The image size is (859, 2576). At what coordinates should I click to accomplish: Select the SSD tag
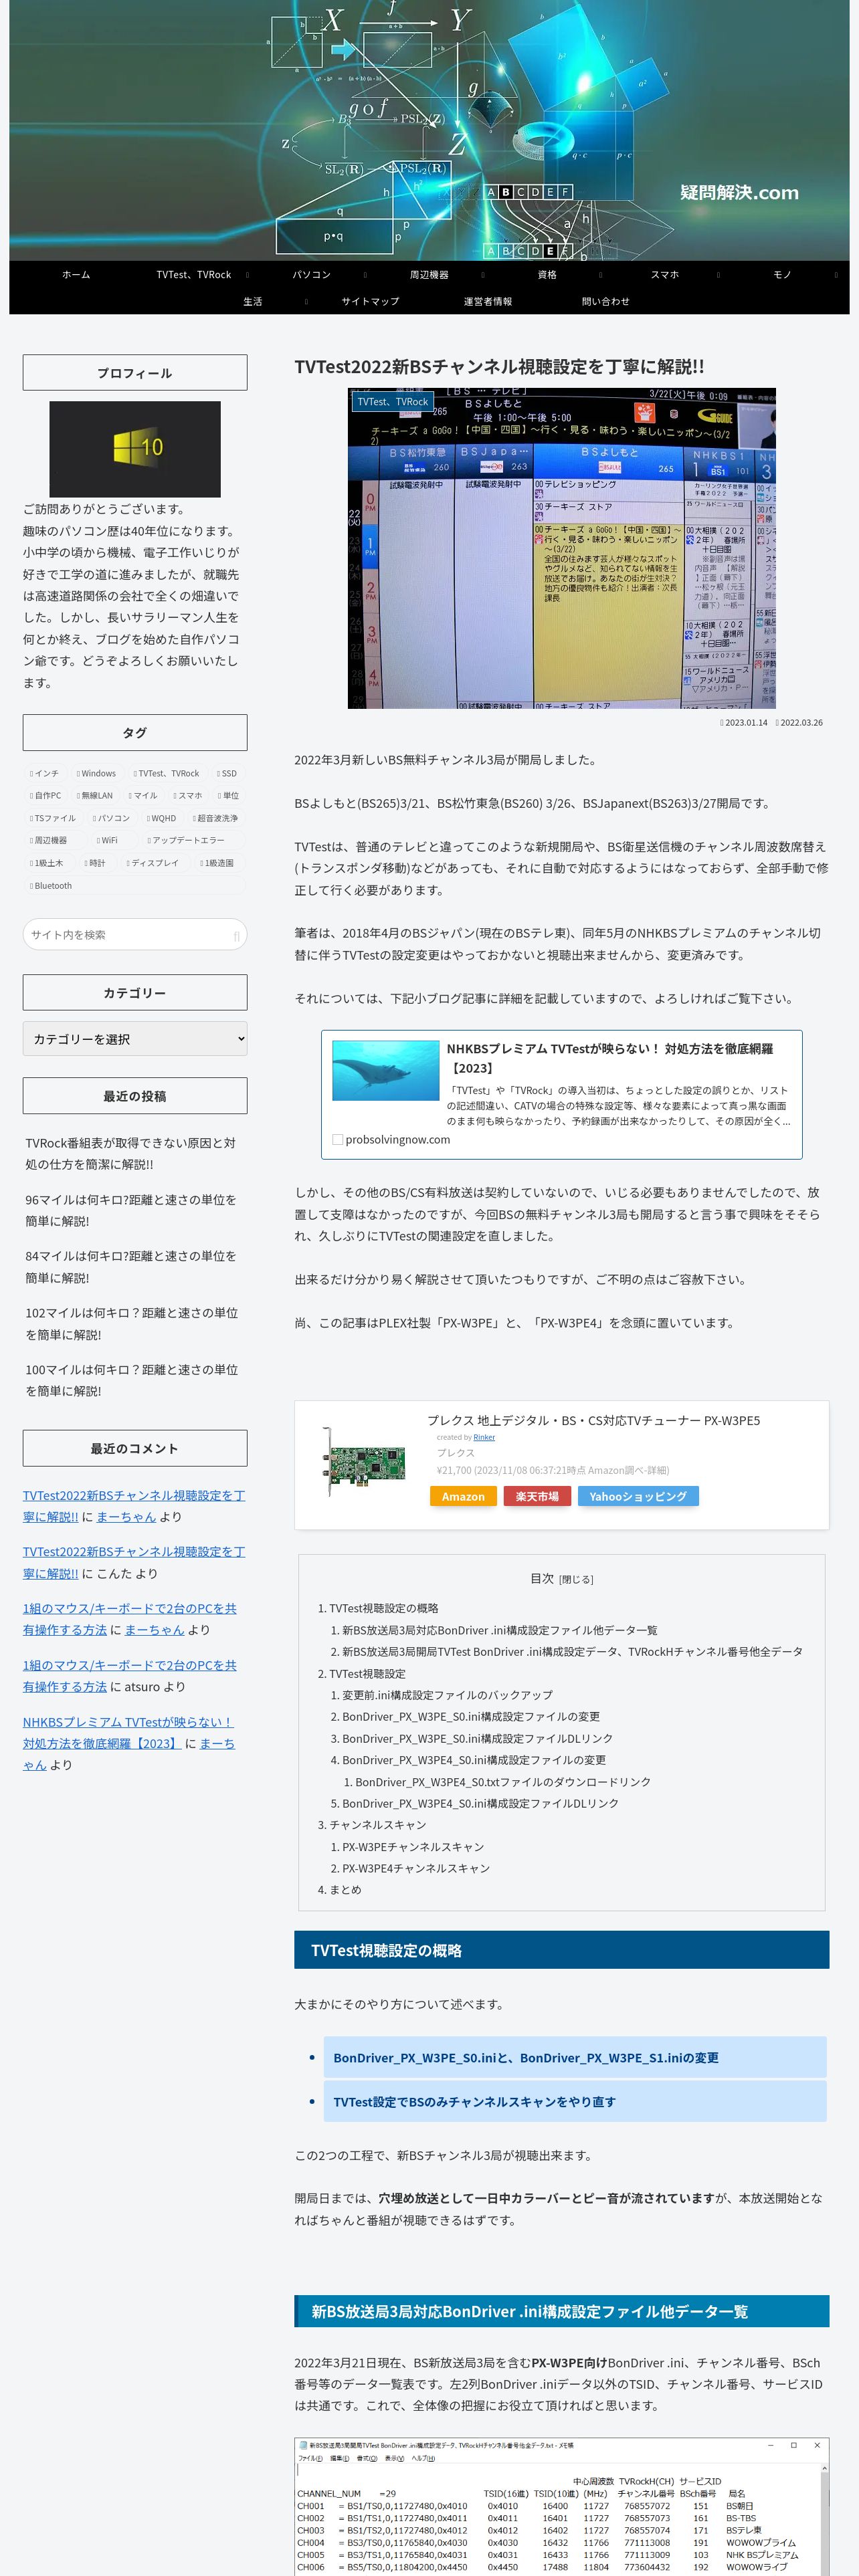(227, 774)
